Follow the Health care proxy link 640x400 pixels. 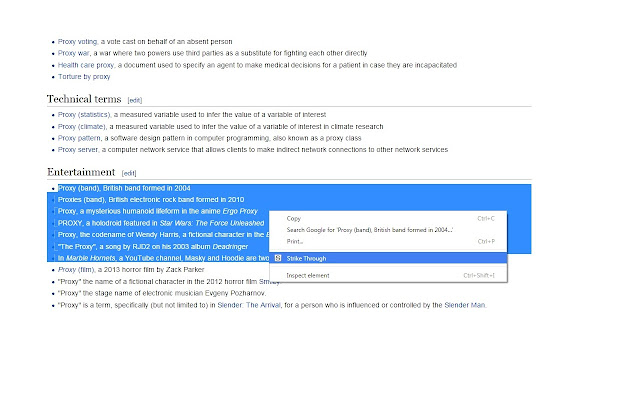click(83, 65)
